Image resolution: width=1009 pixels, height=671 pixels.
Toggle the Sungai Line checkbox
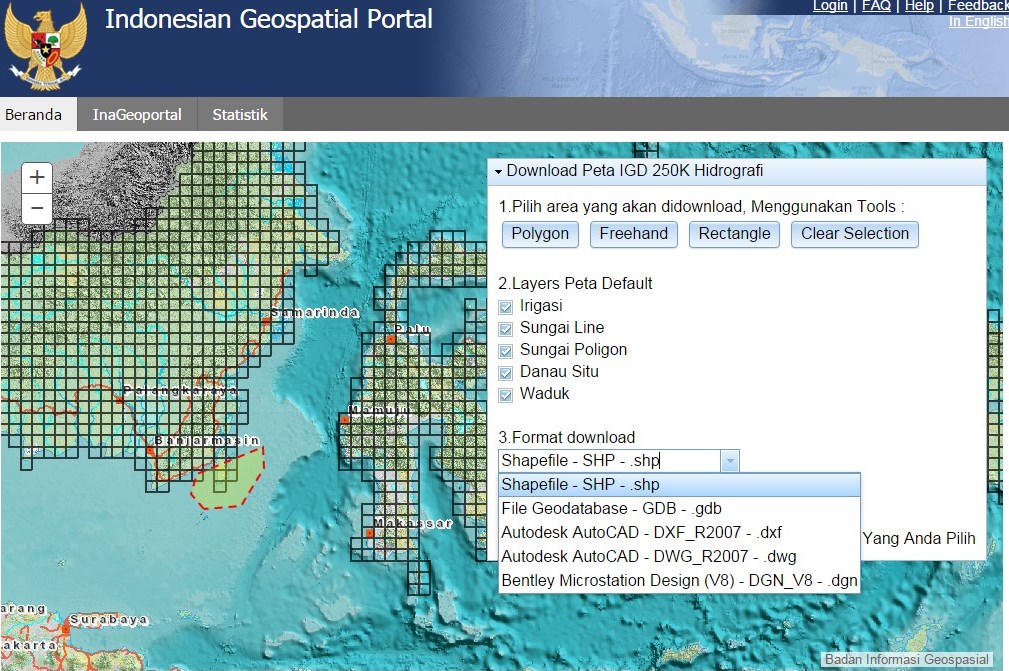point(507,328)
